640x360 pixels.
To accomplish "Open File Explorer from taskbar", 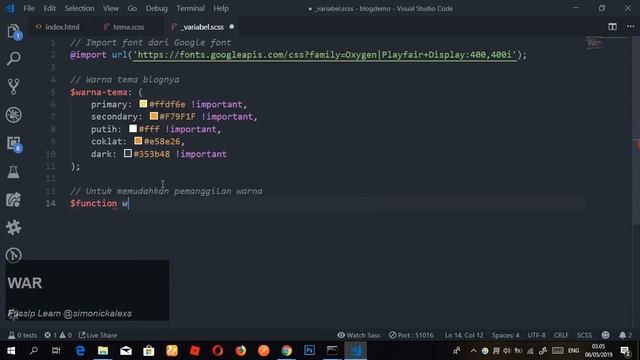I will click(103, 351).
